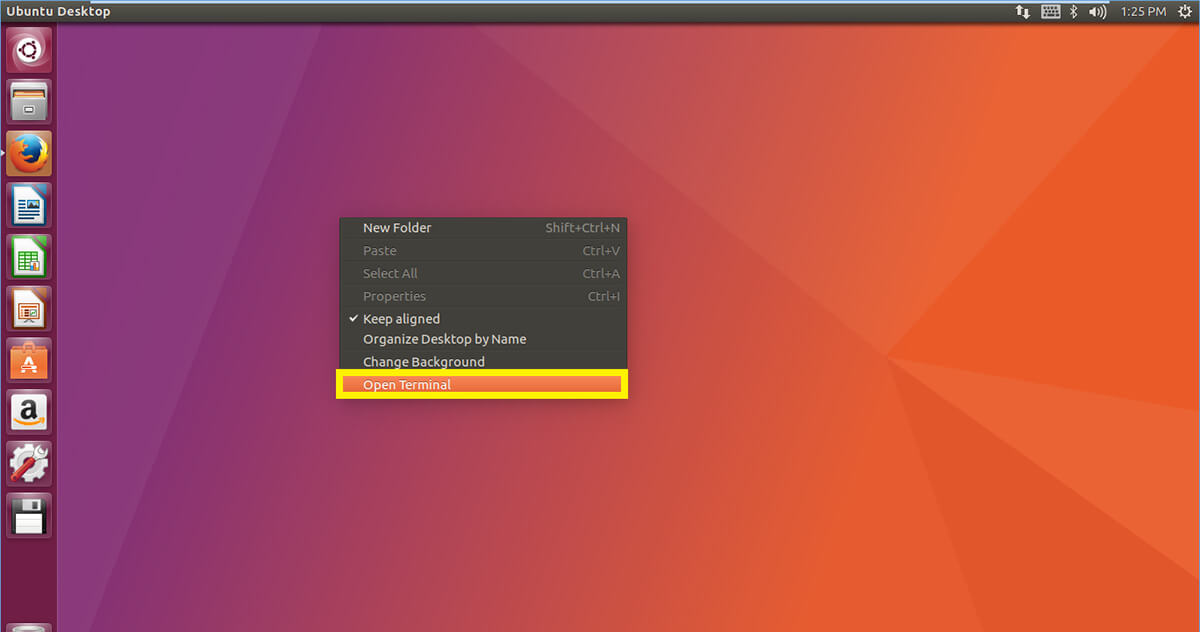Choose New Folder from context menu
Viewport: 1200px width, 632px height.
pyautogui.click(x=483, y=228)
